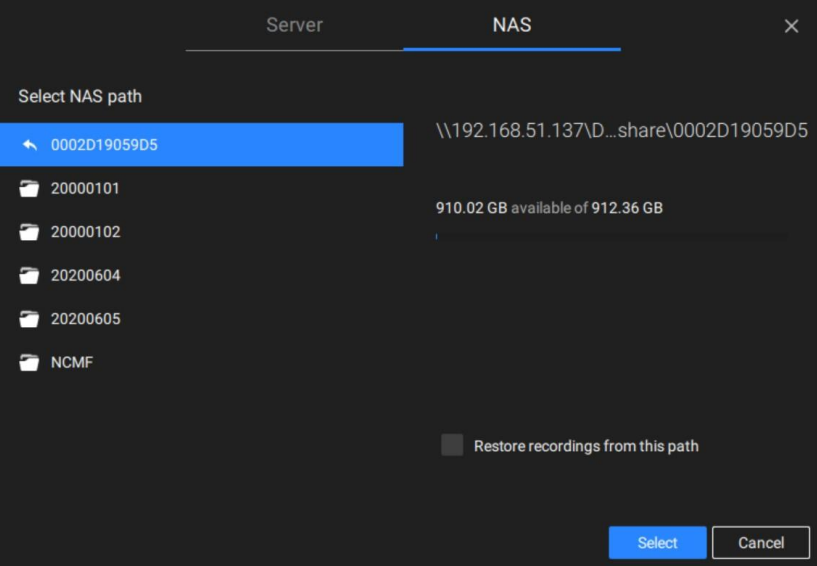Confirm with the Select button
The width and height of the screenshot is (817, 566).
coord(658,543)
